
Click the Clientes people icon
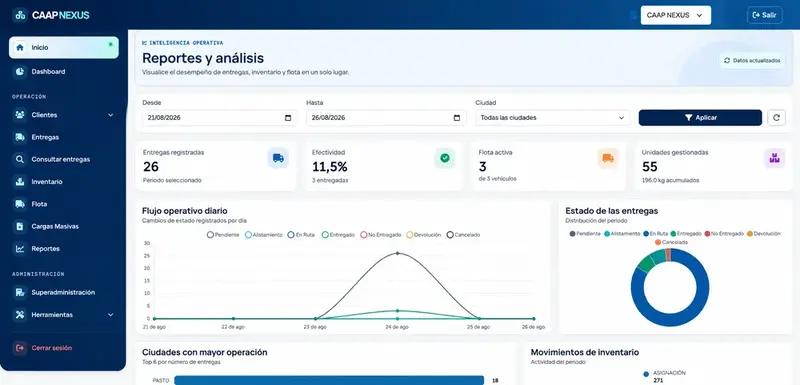20,115
